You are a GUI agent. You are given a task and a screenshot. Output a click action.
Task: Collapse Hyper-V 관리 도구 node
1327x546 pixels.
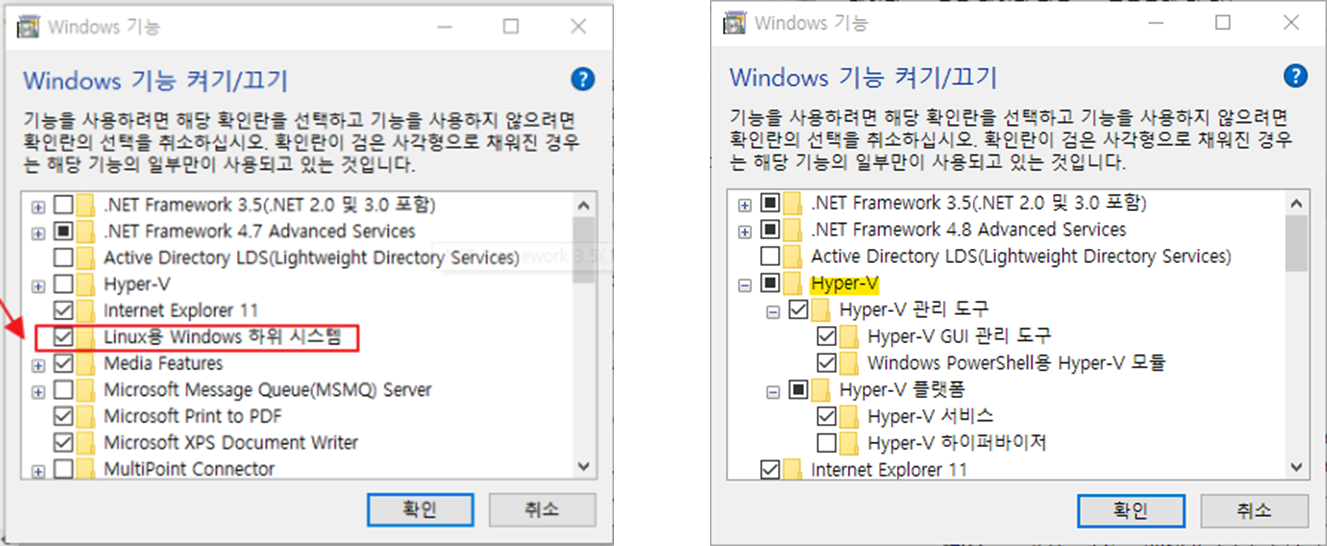[x=773, y=311]
